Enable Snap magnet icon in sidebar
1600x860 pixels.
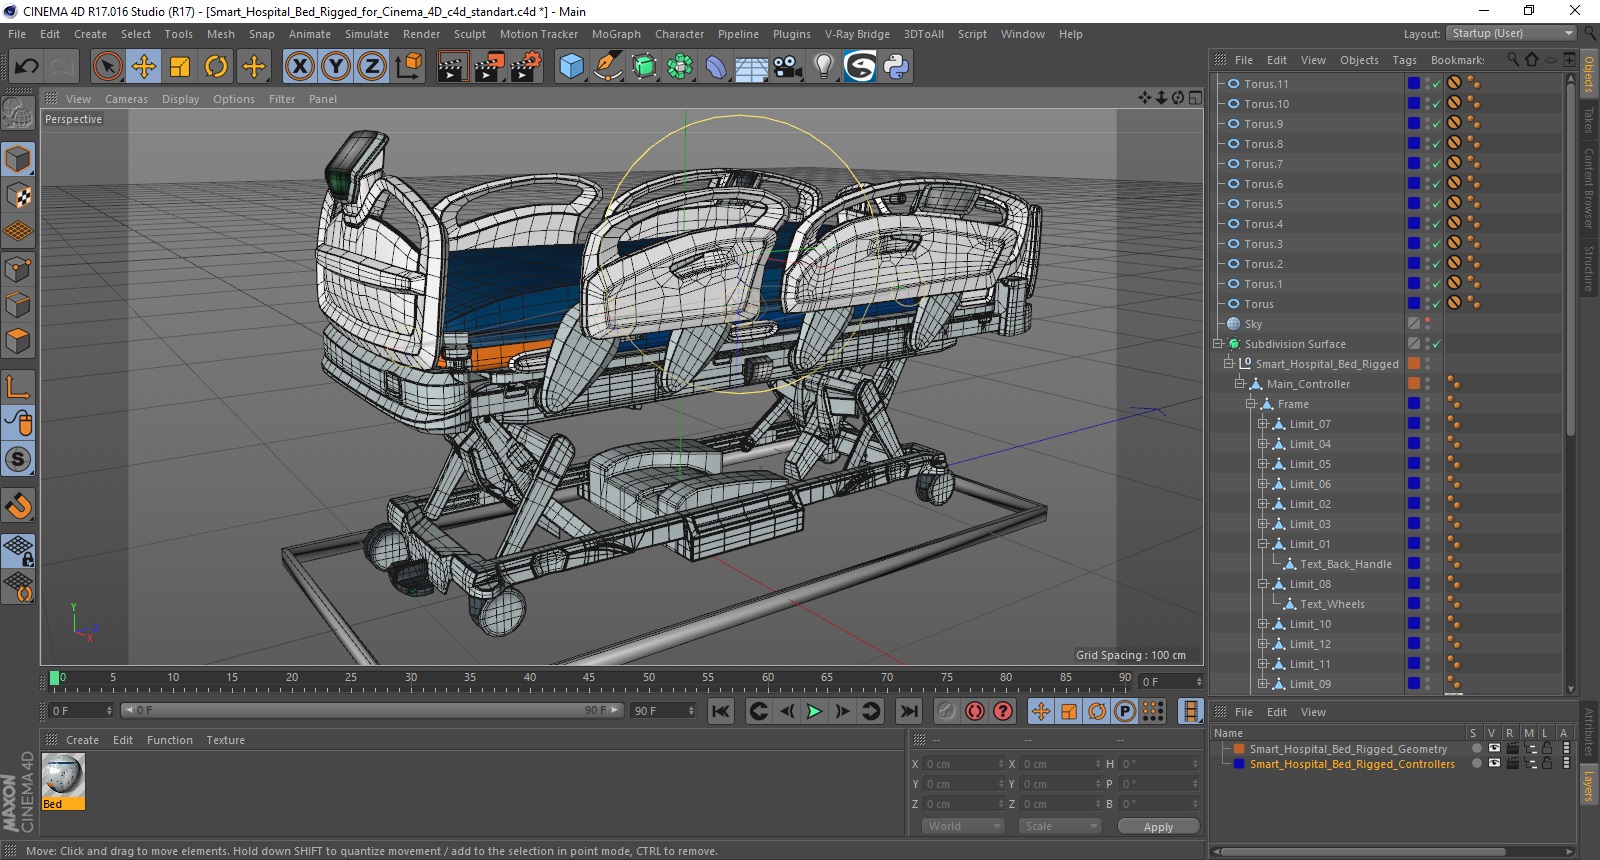[18, 505]
